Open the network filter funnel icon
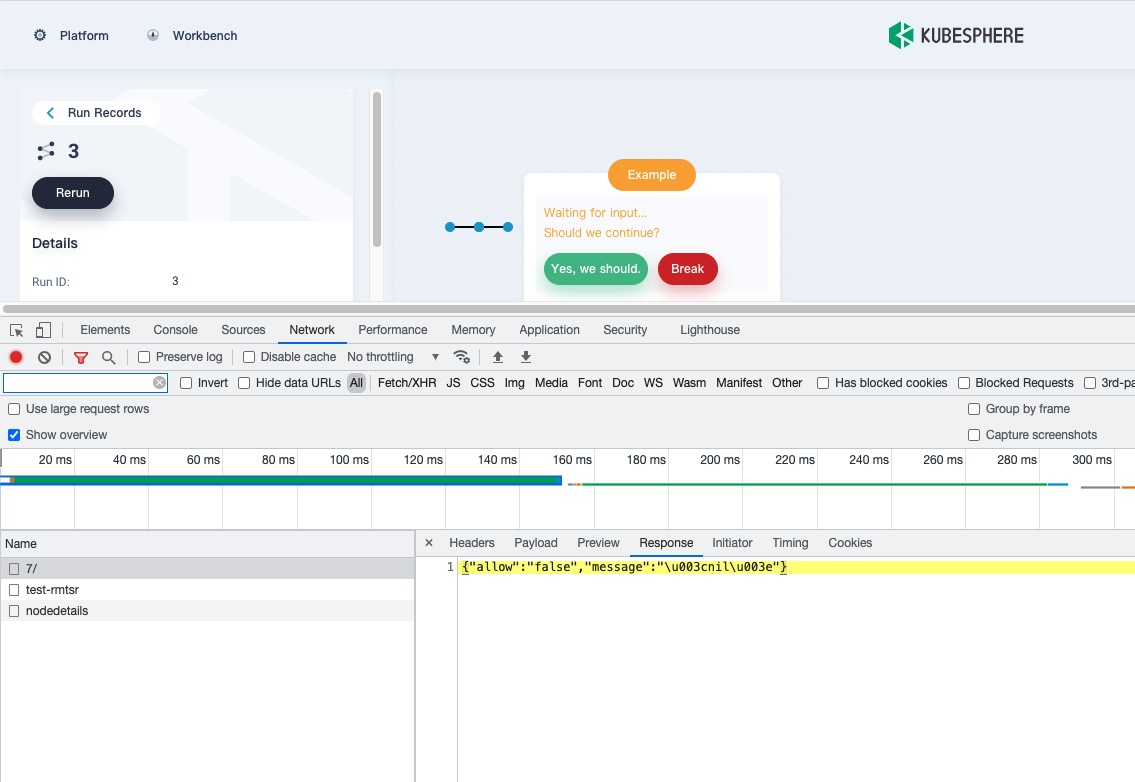 click(80, 356)
